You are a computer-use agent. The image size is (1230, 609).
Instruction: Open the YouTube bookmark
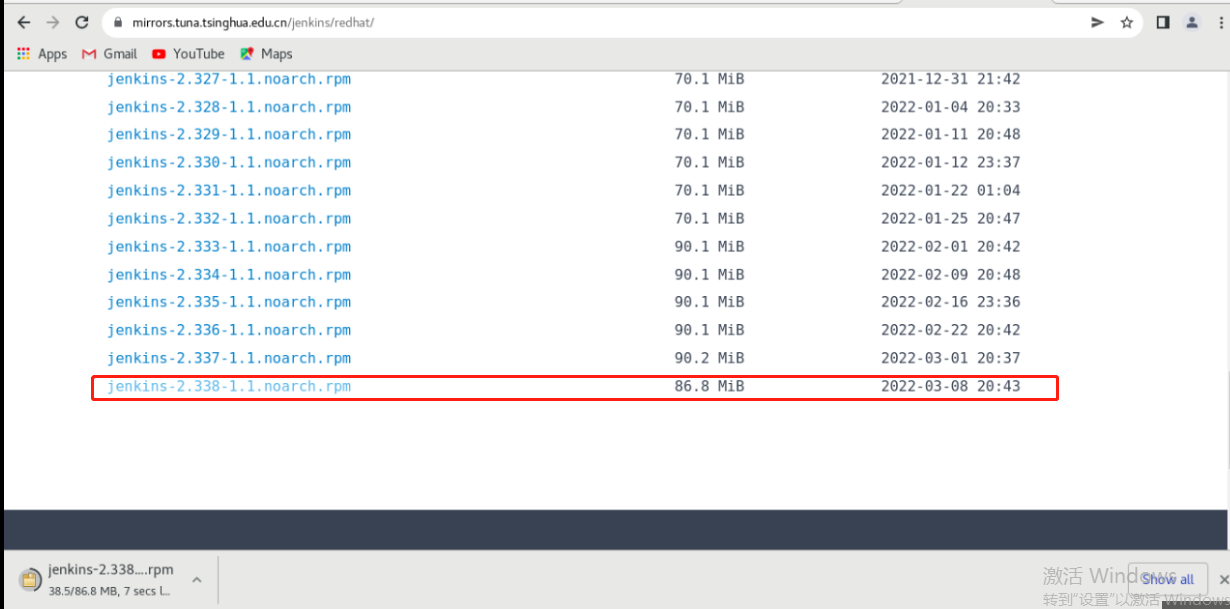188,54
